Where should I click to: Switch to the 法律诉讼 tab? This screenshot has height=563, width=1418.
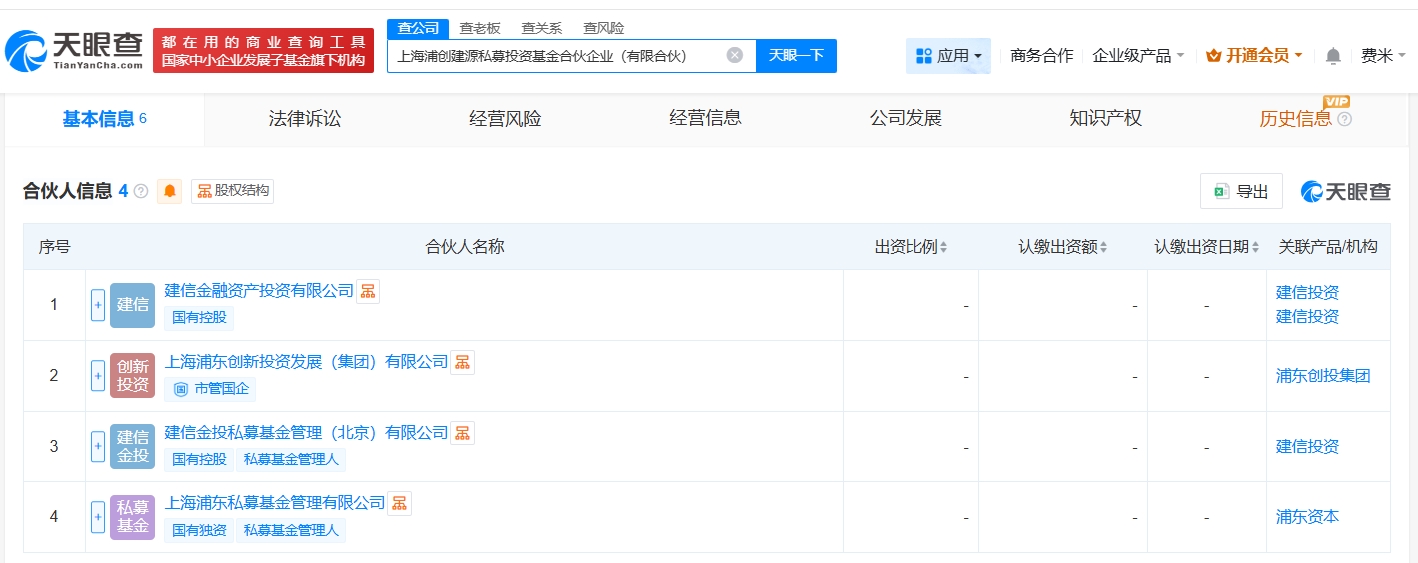pos(305,119)
